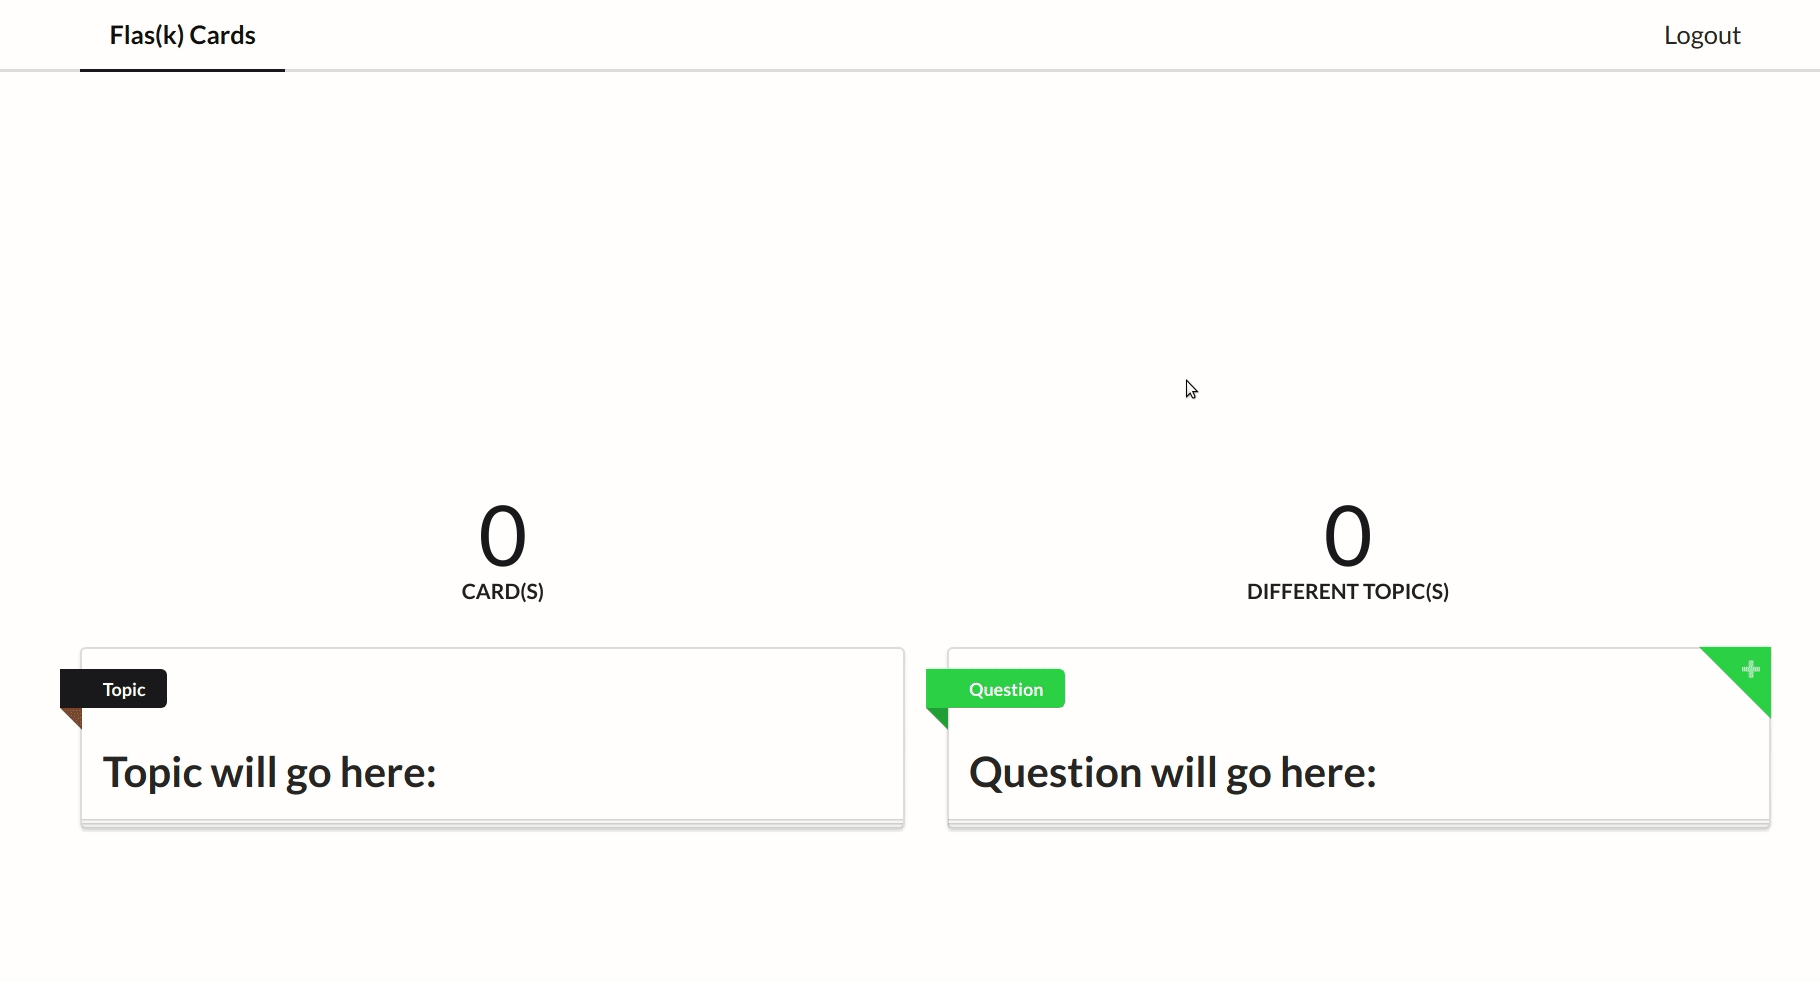Viewport: 1820px width, 981px height.
Task: Click the brown folded corner under Topic ribbon
Action: tap(74, 715)
